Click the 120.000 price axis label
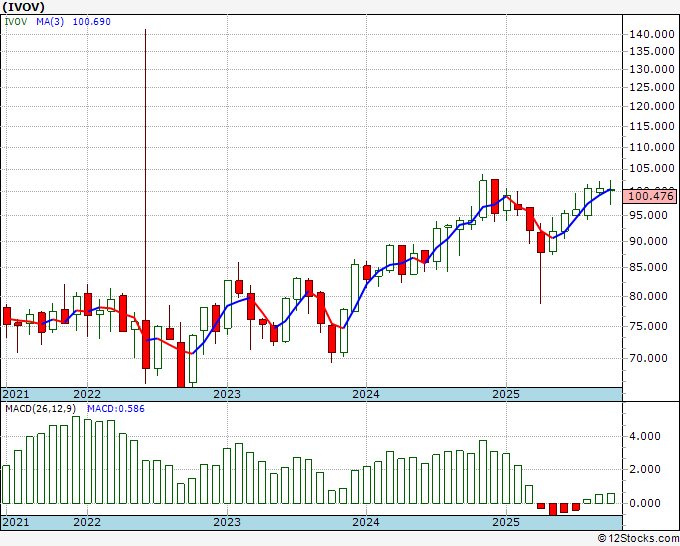The image size is (680, 546). (x=652, y=107)
